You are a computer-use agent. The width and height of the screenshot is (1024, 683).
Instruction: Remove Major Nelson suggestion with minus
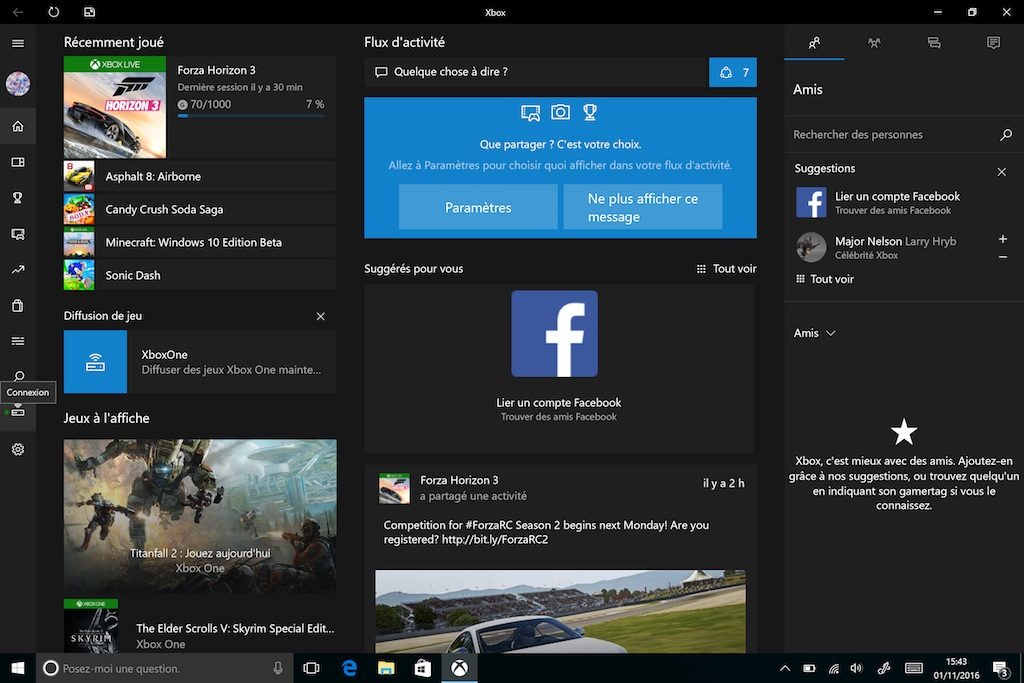(x=1002, y=257)
